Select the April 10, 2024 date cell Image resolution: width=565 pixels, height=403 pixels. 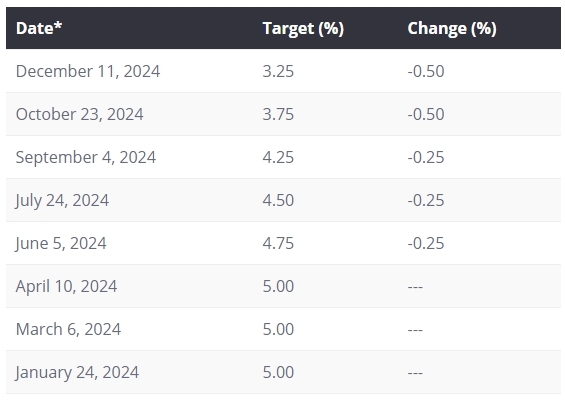66,286
